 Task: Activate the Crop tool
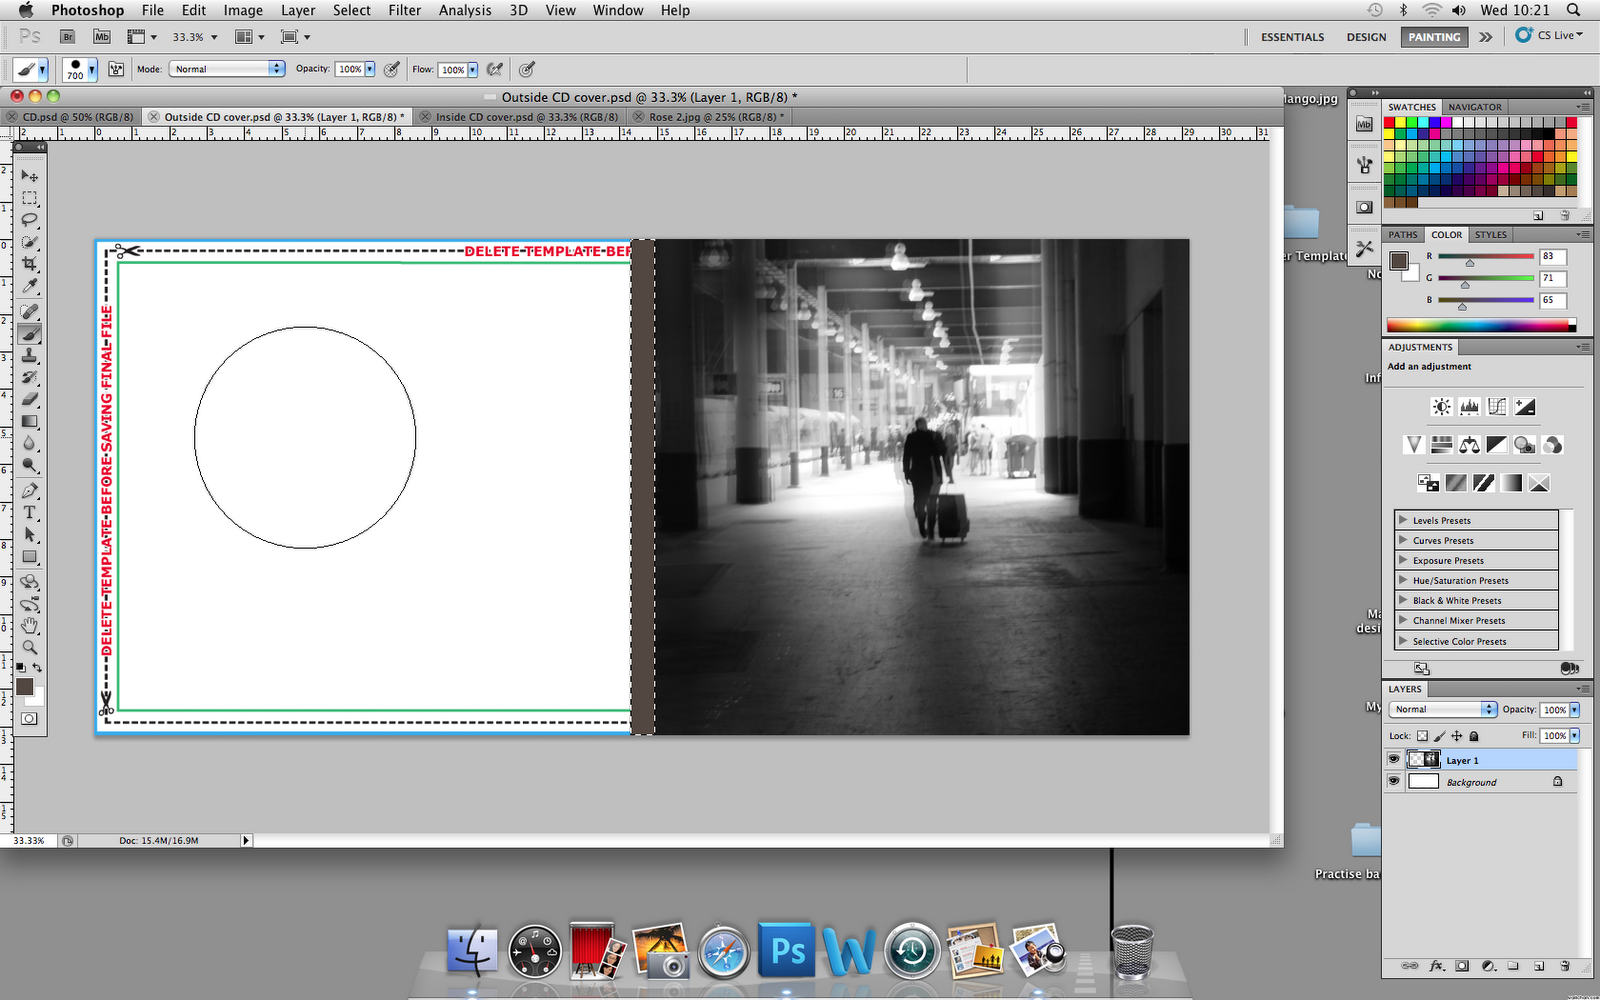[30, 262]
